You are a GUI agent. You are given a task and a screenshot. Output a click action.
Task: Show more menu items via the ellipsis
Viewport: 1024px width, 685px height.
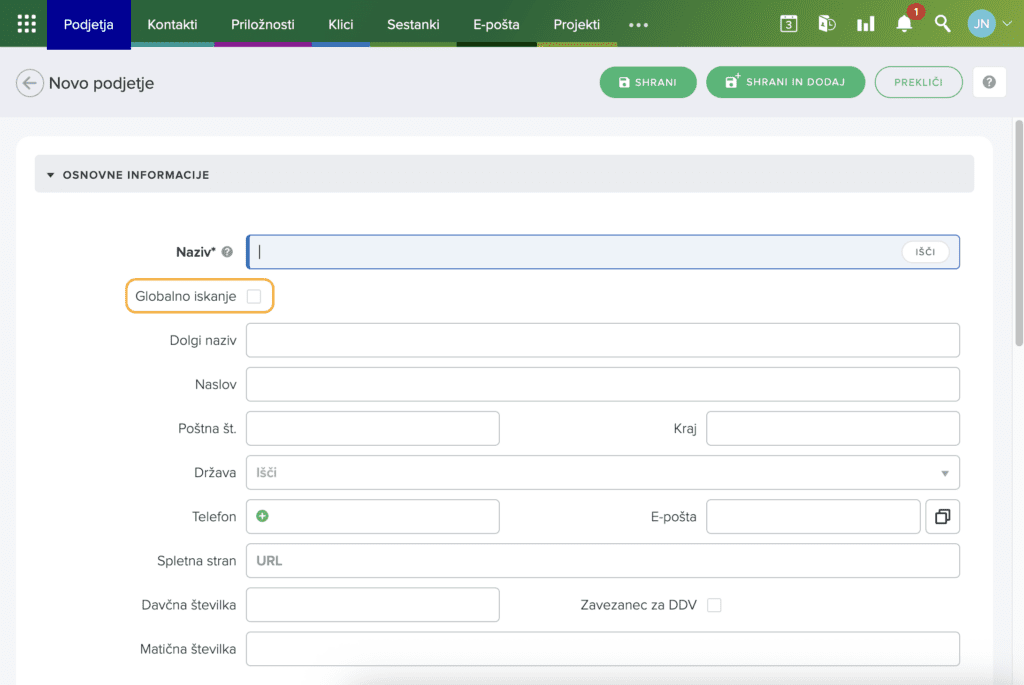pyautogui.click(x=638, y=24)
